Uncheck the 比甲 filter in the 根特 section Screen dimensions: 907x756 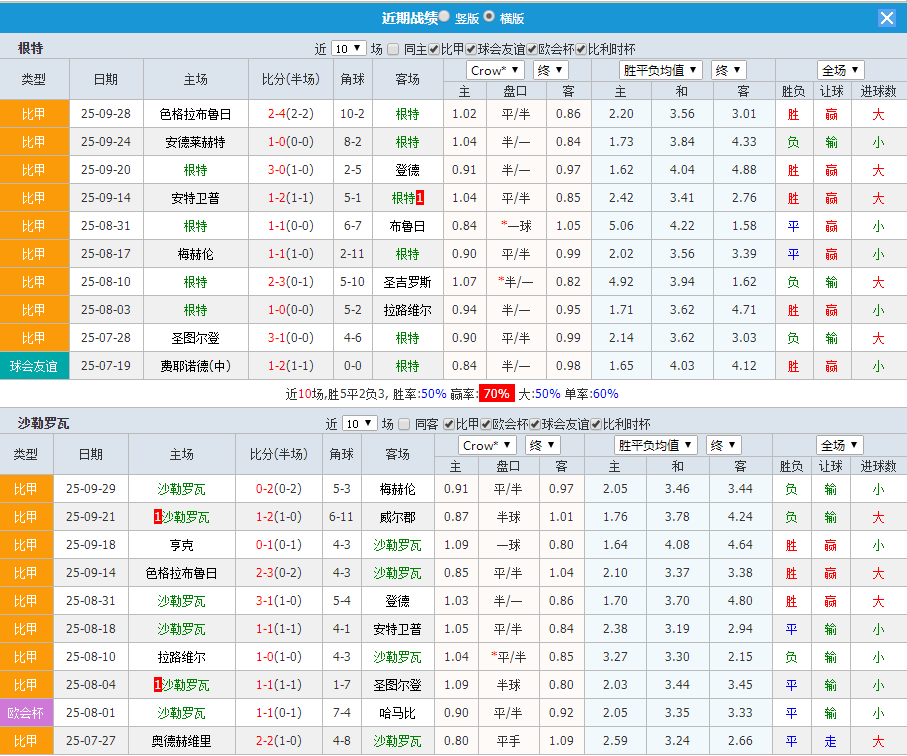tap(433, 48)
